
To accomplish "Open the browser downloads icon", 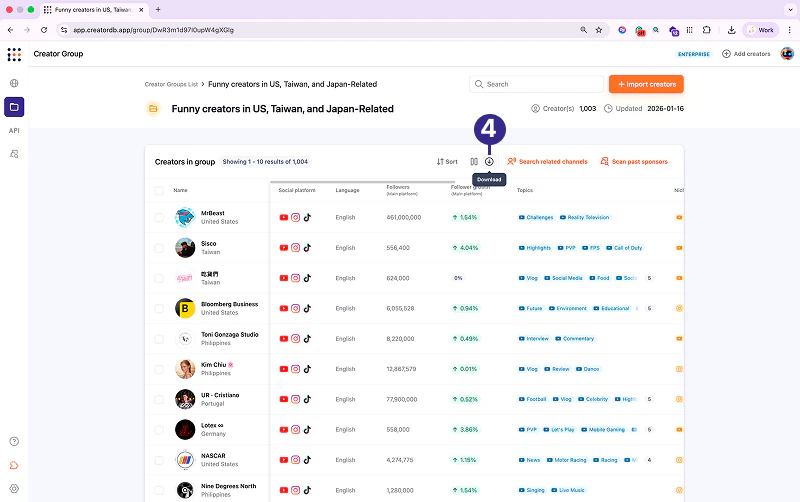I will click(732, 30).
